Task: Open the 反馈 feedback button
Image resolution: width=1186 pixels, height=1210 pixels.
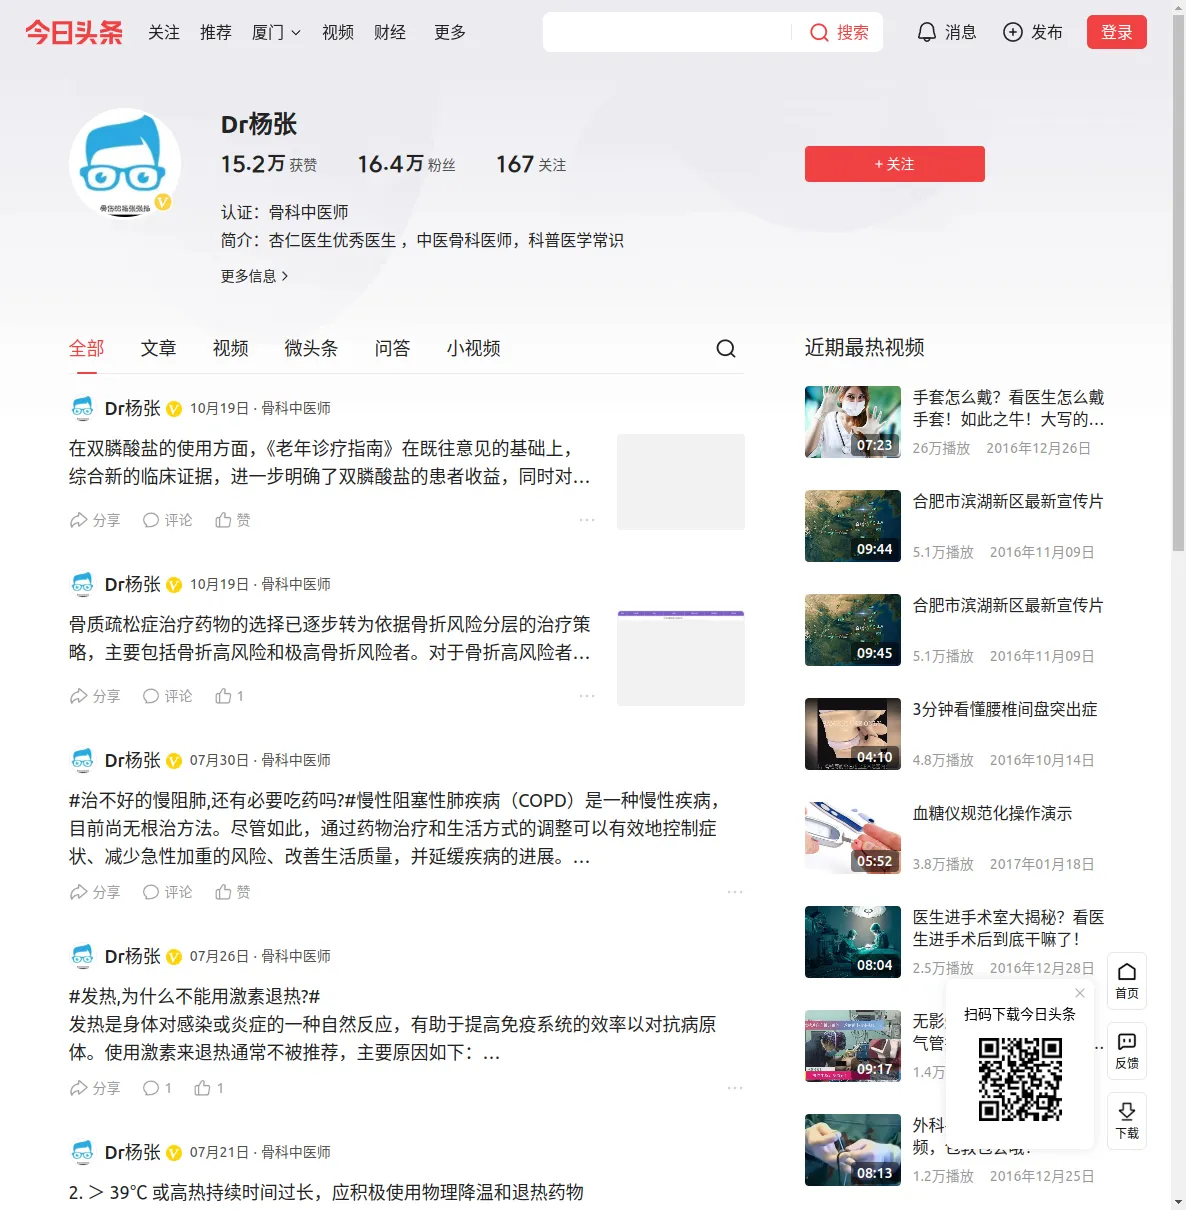Action: click(x=1127, y=1051)
